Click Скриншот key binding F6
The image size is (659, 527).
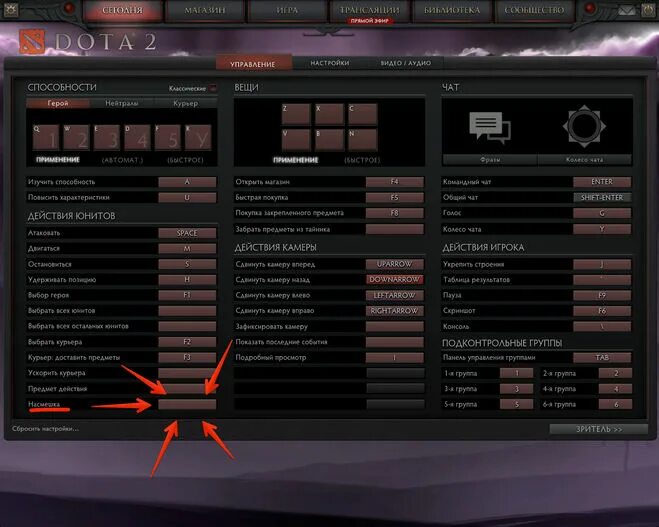pyautogui.click(x=602, y=311)
